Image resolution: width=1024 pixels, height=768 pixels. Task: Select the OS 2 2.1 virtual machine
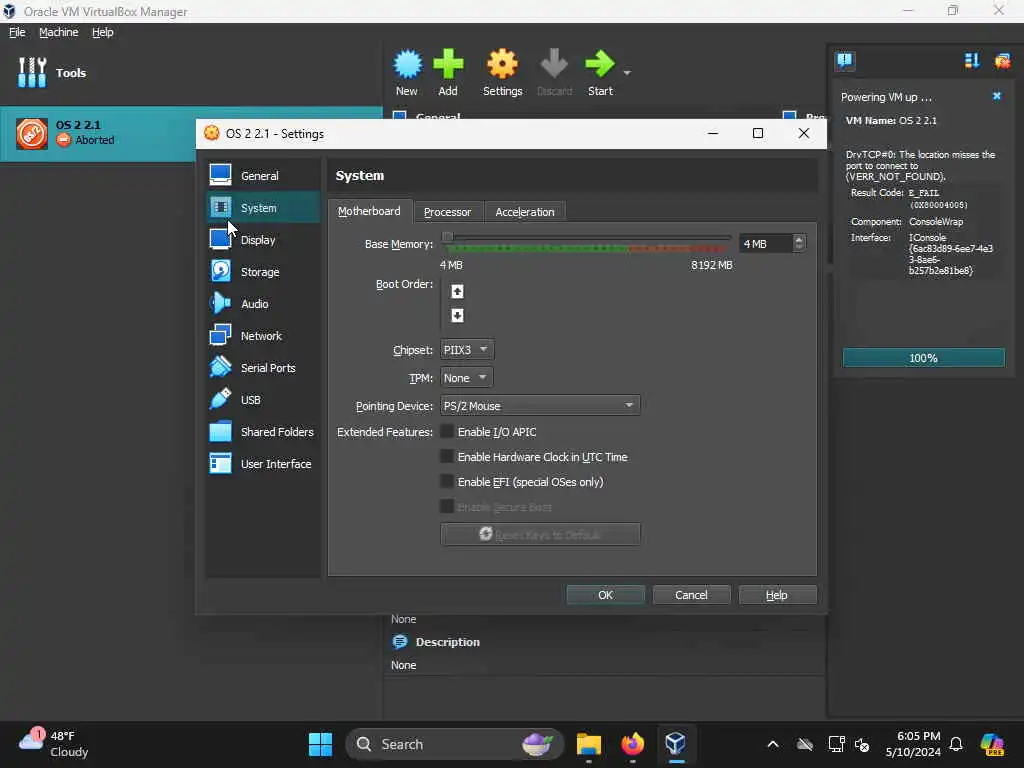98,133
